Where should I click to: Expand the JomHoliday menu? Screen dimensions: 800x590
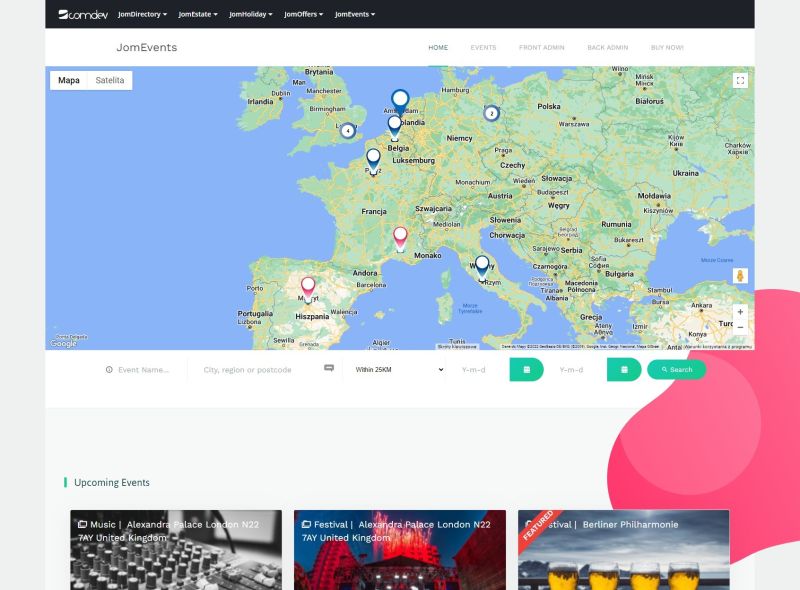[248, 15]
